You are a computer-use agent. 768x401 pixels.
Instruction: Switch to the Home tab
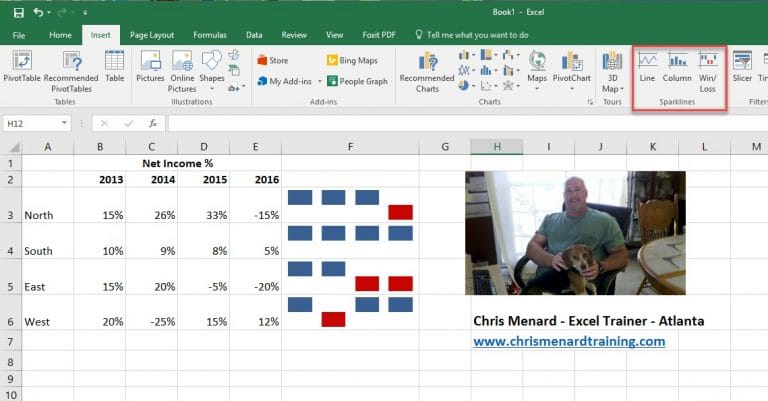[60, 35]
